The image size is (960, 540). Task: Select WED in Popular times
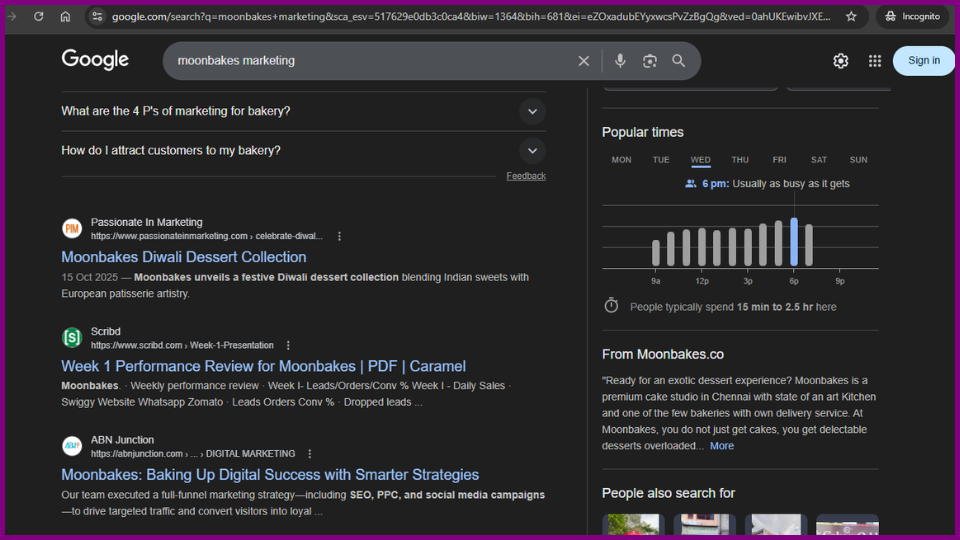click(x=700, y=160)
